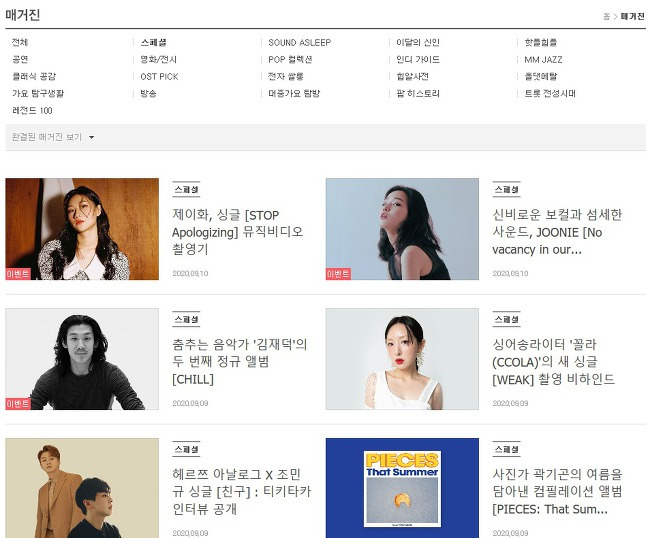
Task: Go to 홈 in the breadcrumb
Action: coord(606,17)
